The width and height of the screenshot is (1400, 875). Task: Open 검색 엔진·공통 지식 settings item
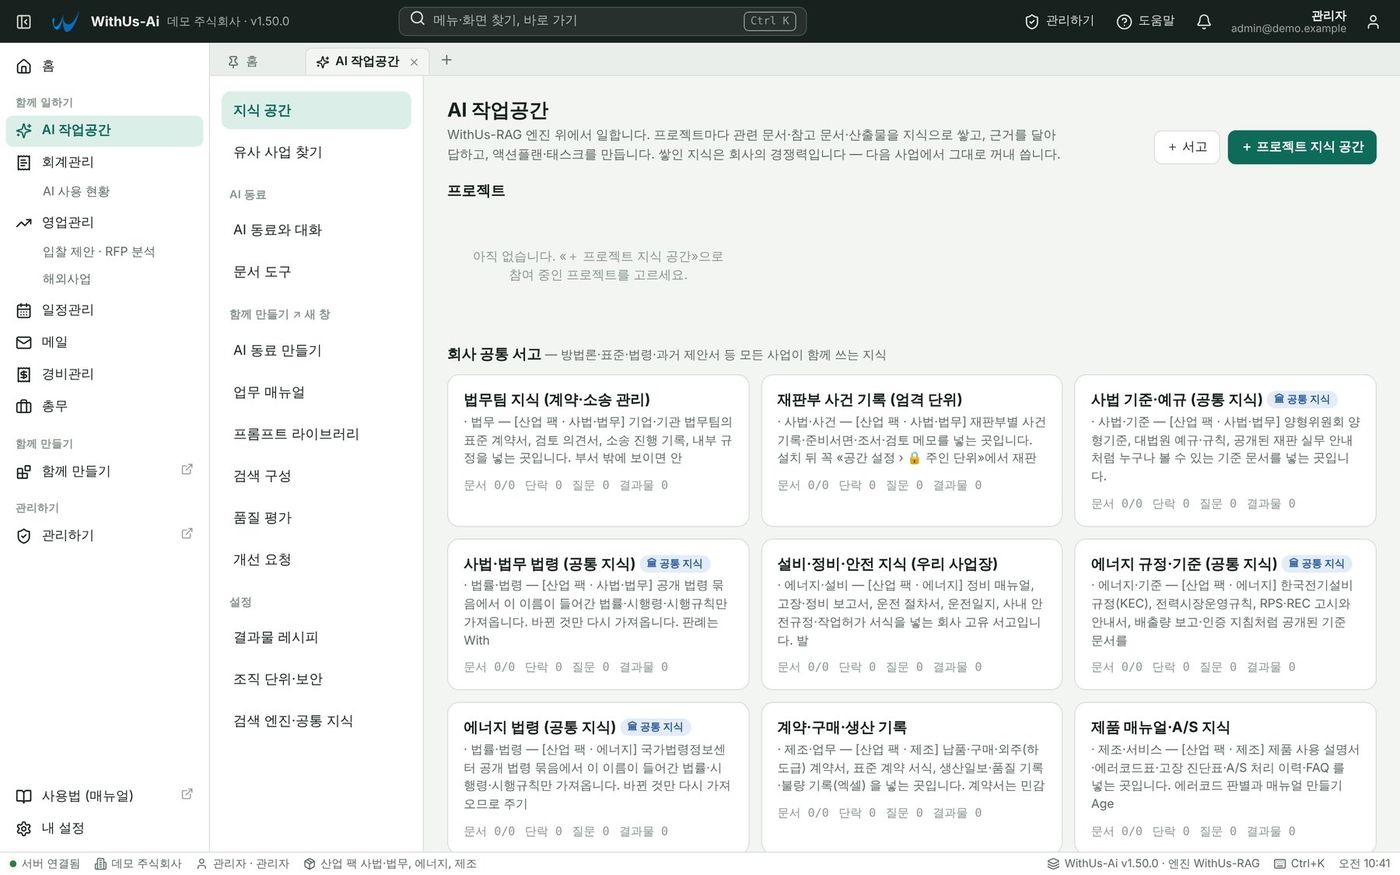point(316,721)
